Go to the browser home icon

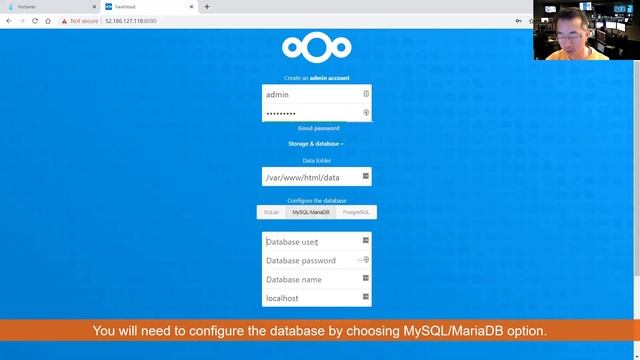pos(48,21)
